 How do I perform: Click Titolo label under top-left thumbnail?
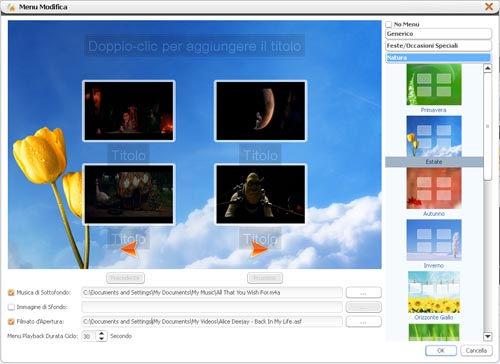tap(128, 155)
